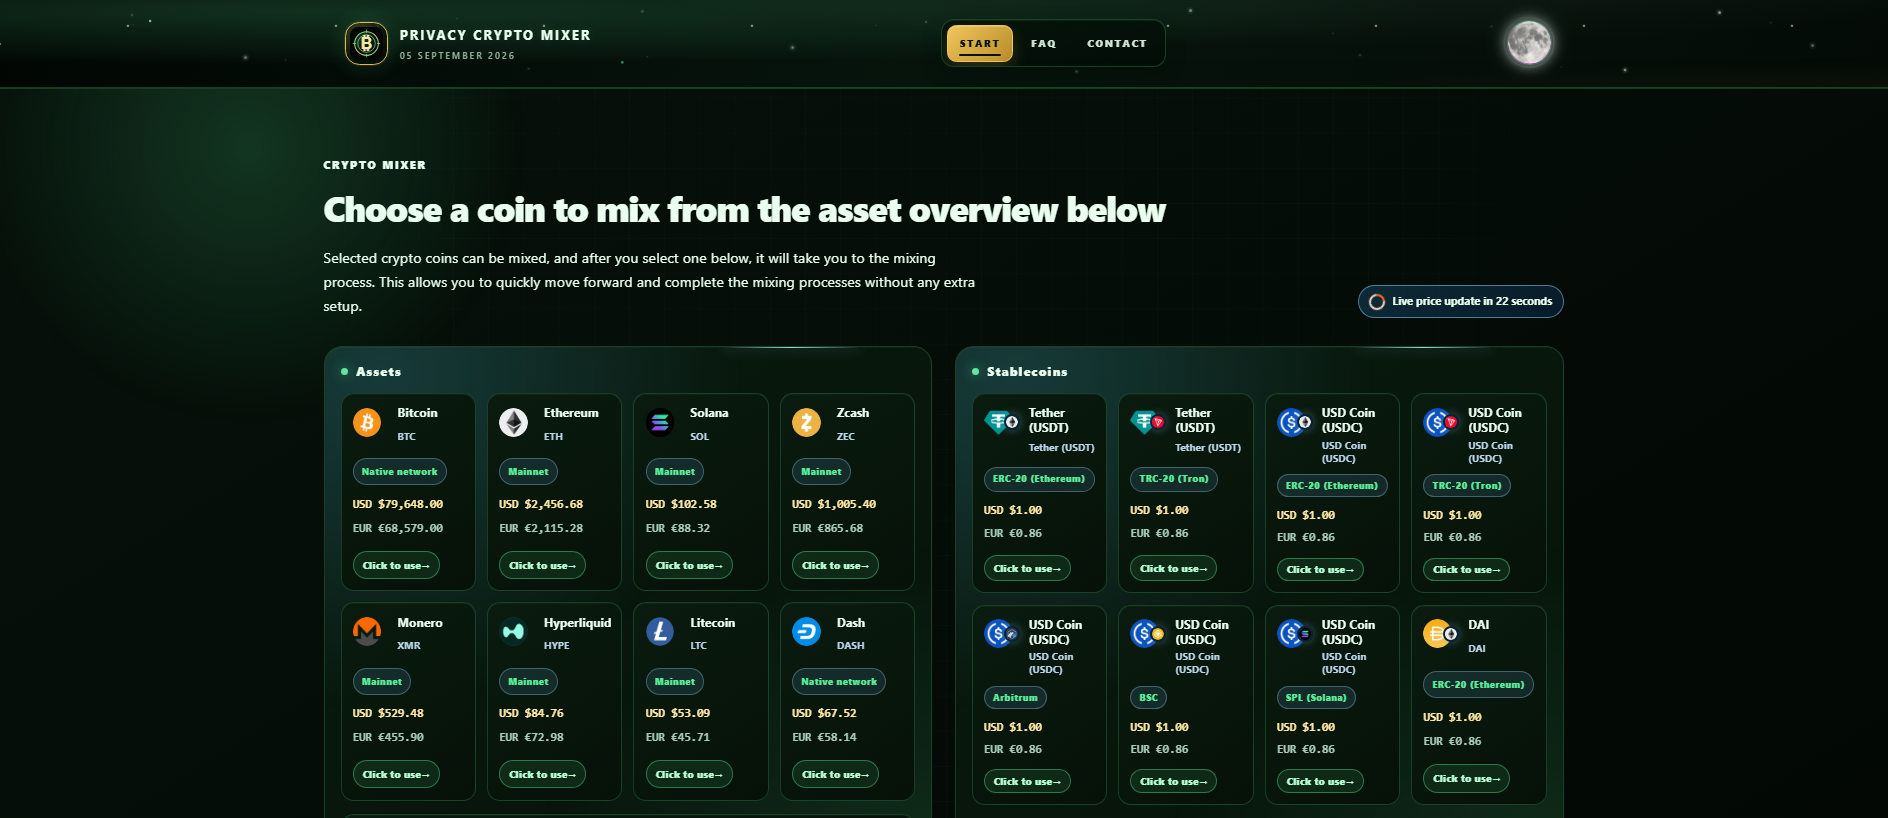Click the Tether ERC-20 icon
This screenshot has width=1888, height=818.
tap(1001, 422)
